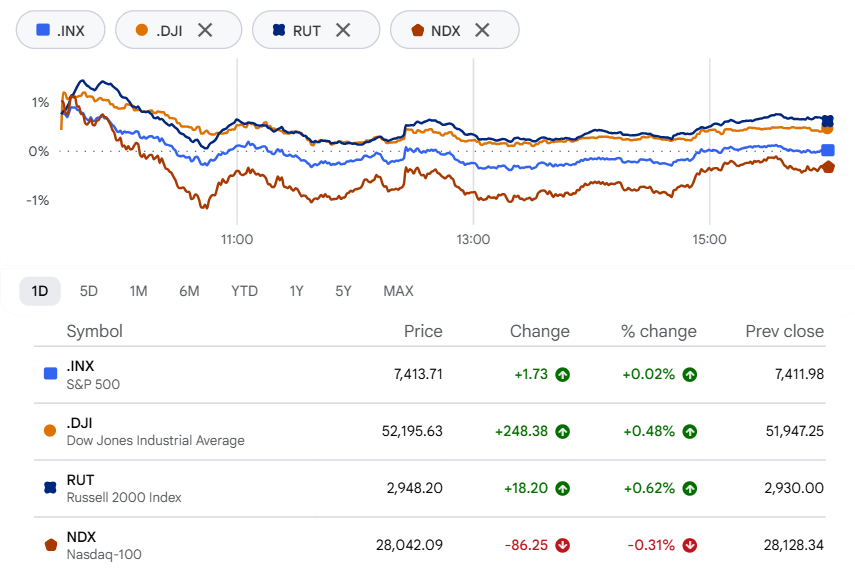Select the MAX time range
Image resolution: width=855 pixels, height=577 pixels.
click(x=399, y=291)
